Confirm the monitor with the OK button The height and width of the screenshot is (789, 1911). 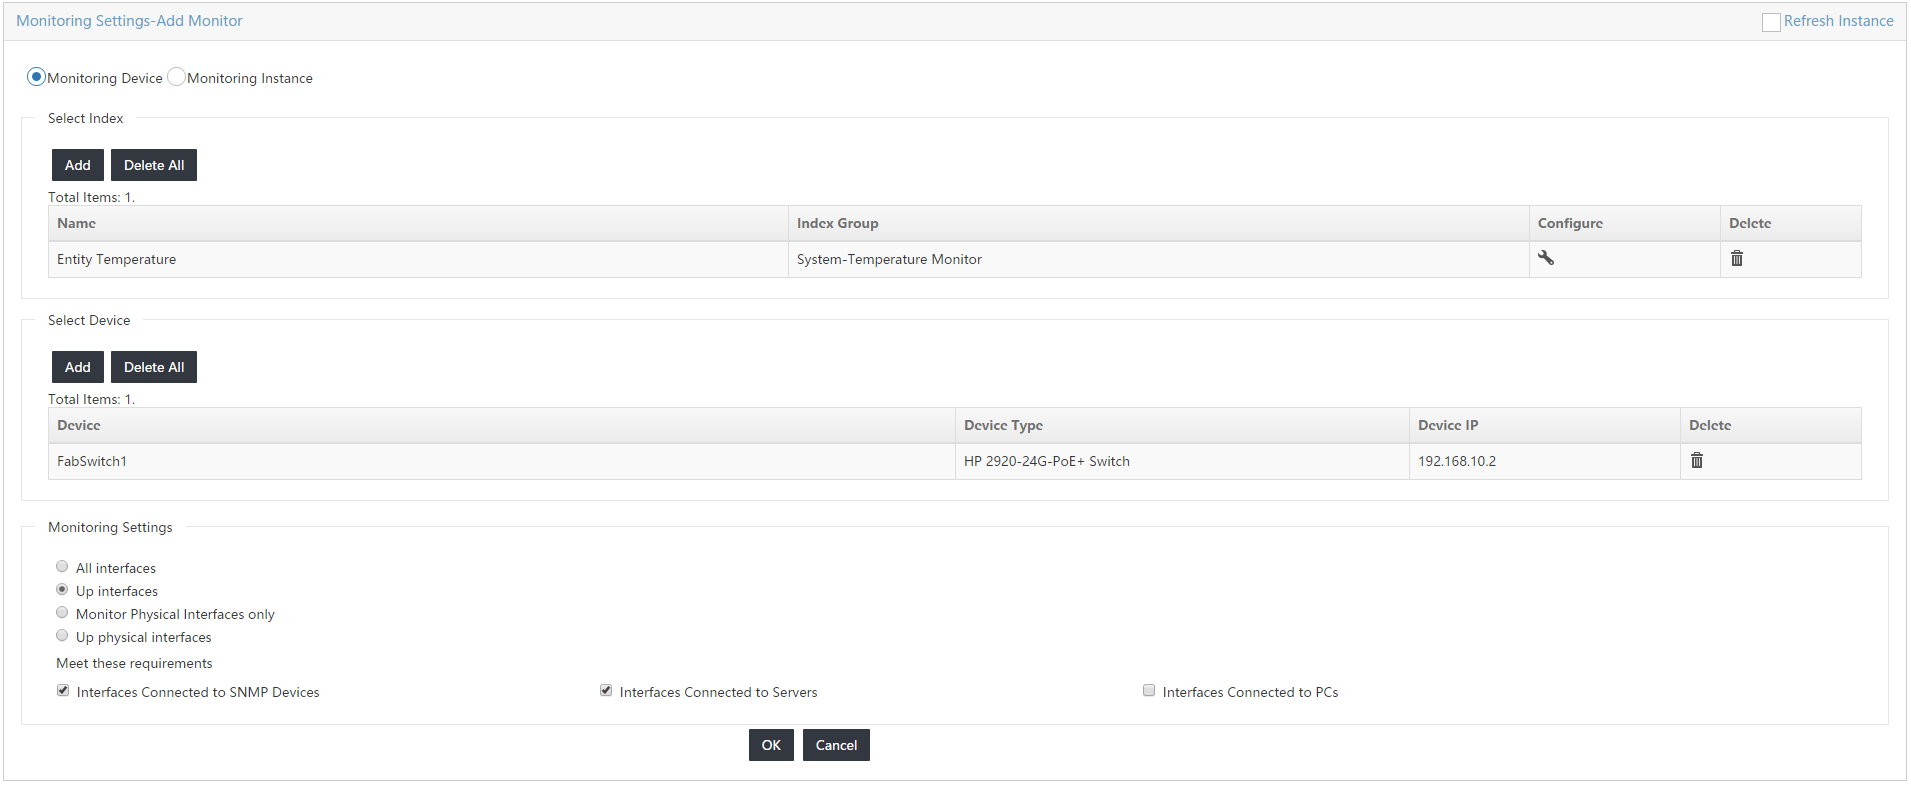tap(770, 745)
